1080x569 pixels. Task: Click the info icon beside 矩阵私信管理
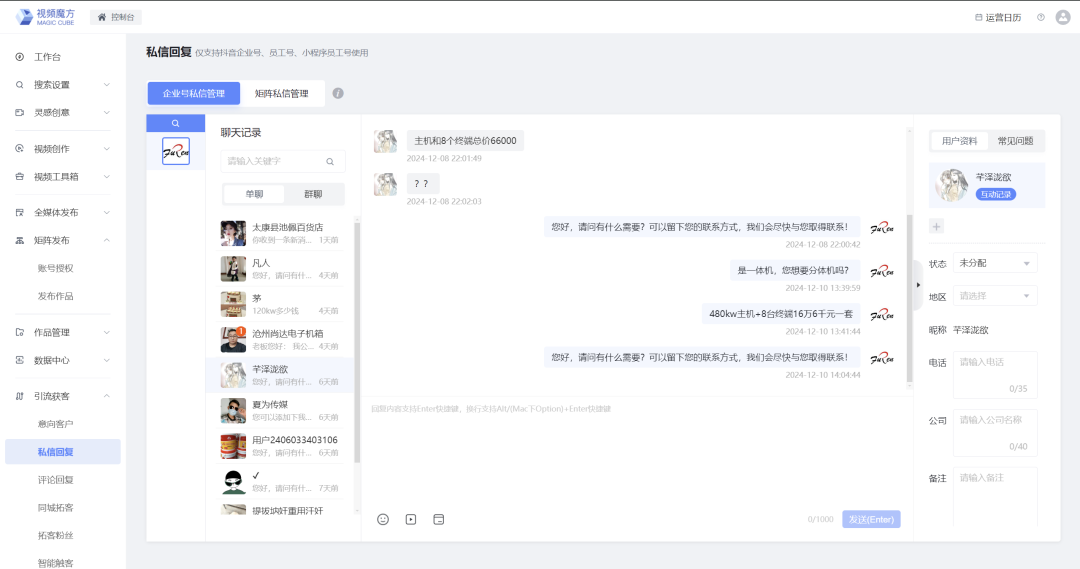tap(338, 93)
